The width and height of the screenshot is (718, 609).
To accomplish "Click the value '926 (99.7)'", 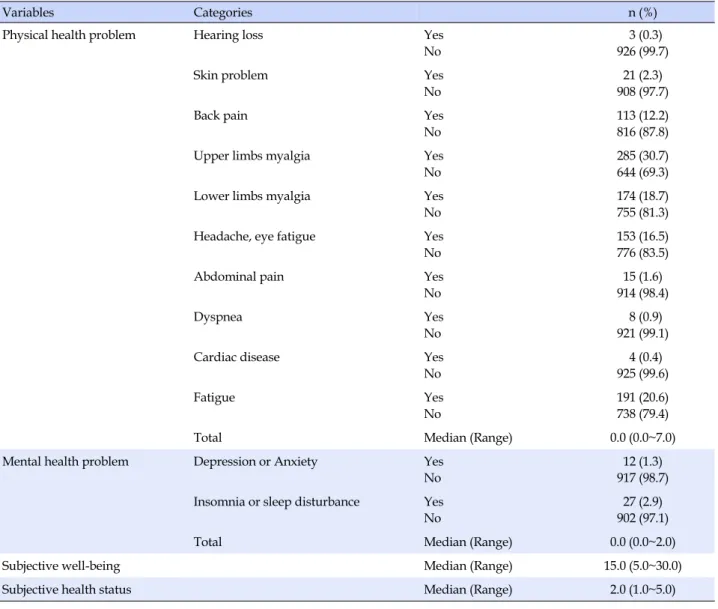I will pos(642,51).
